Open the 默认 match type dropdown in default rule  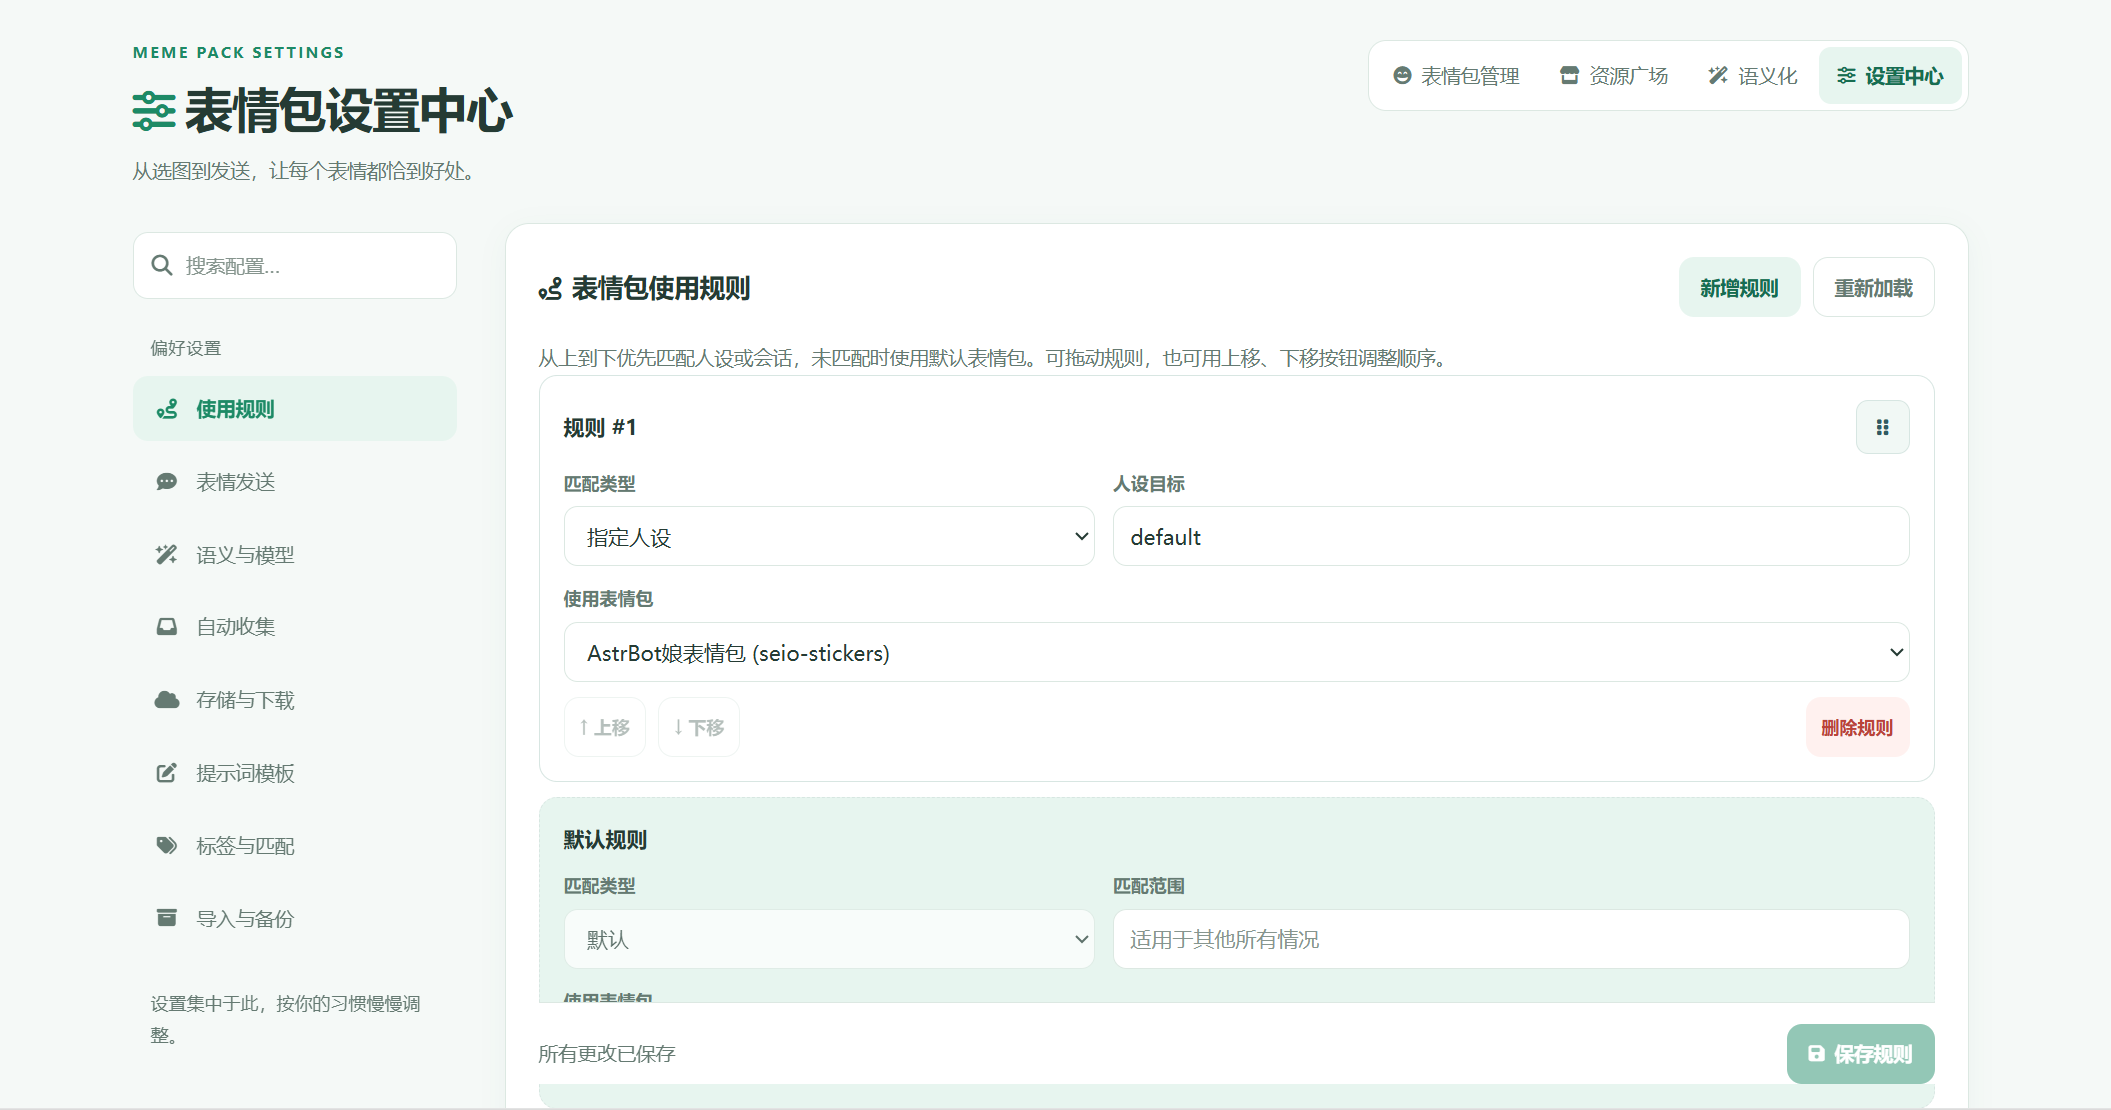pos(829,939)
